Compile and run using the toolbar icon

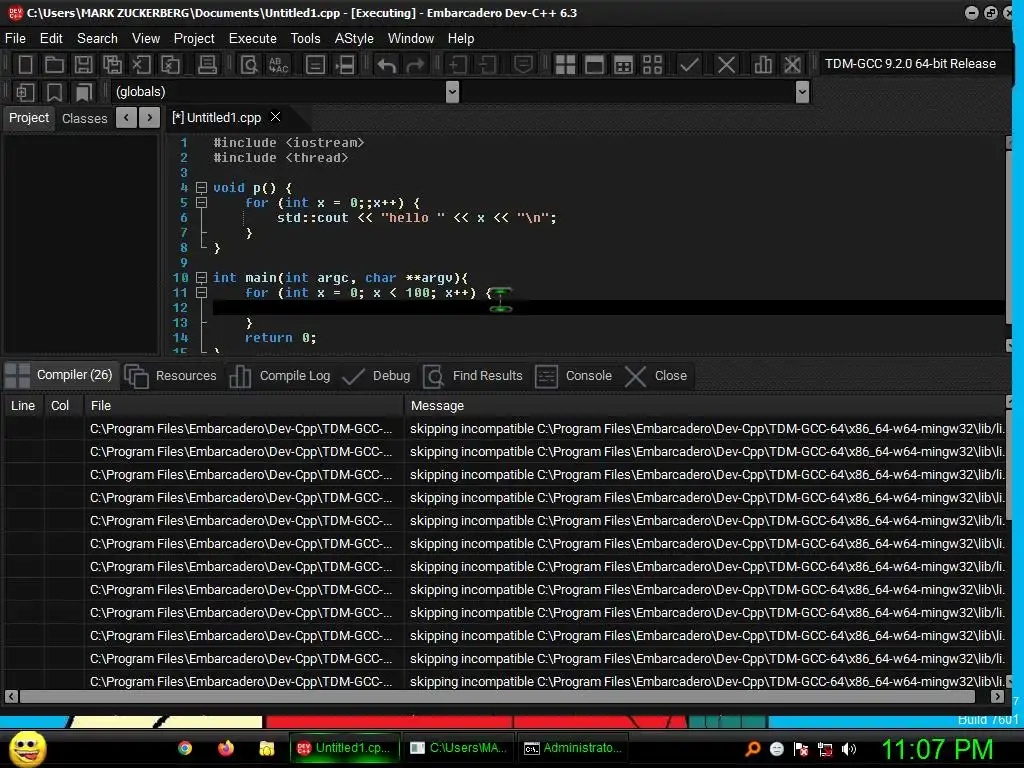(624, 65)
